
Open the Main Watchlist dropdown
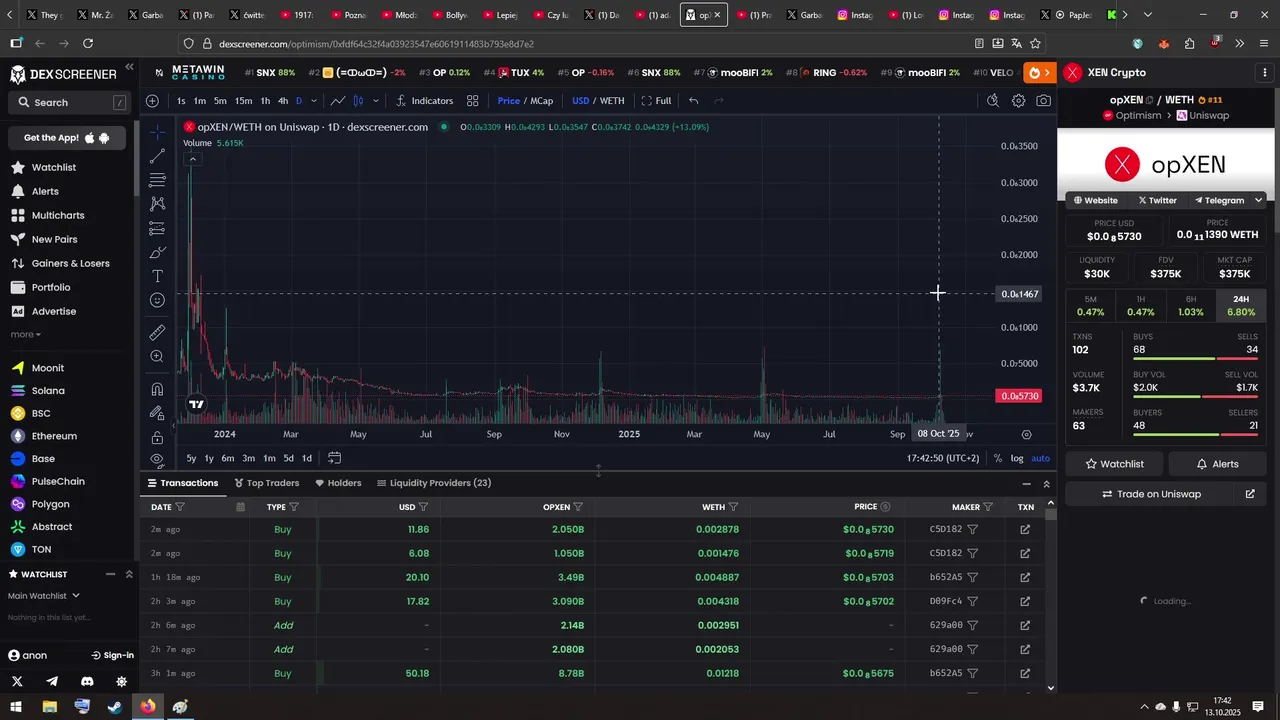[x=44, y=596]
